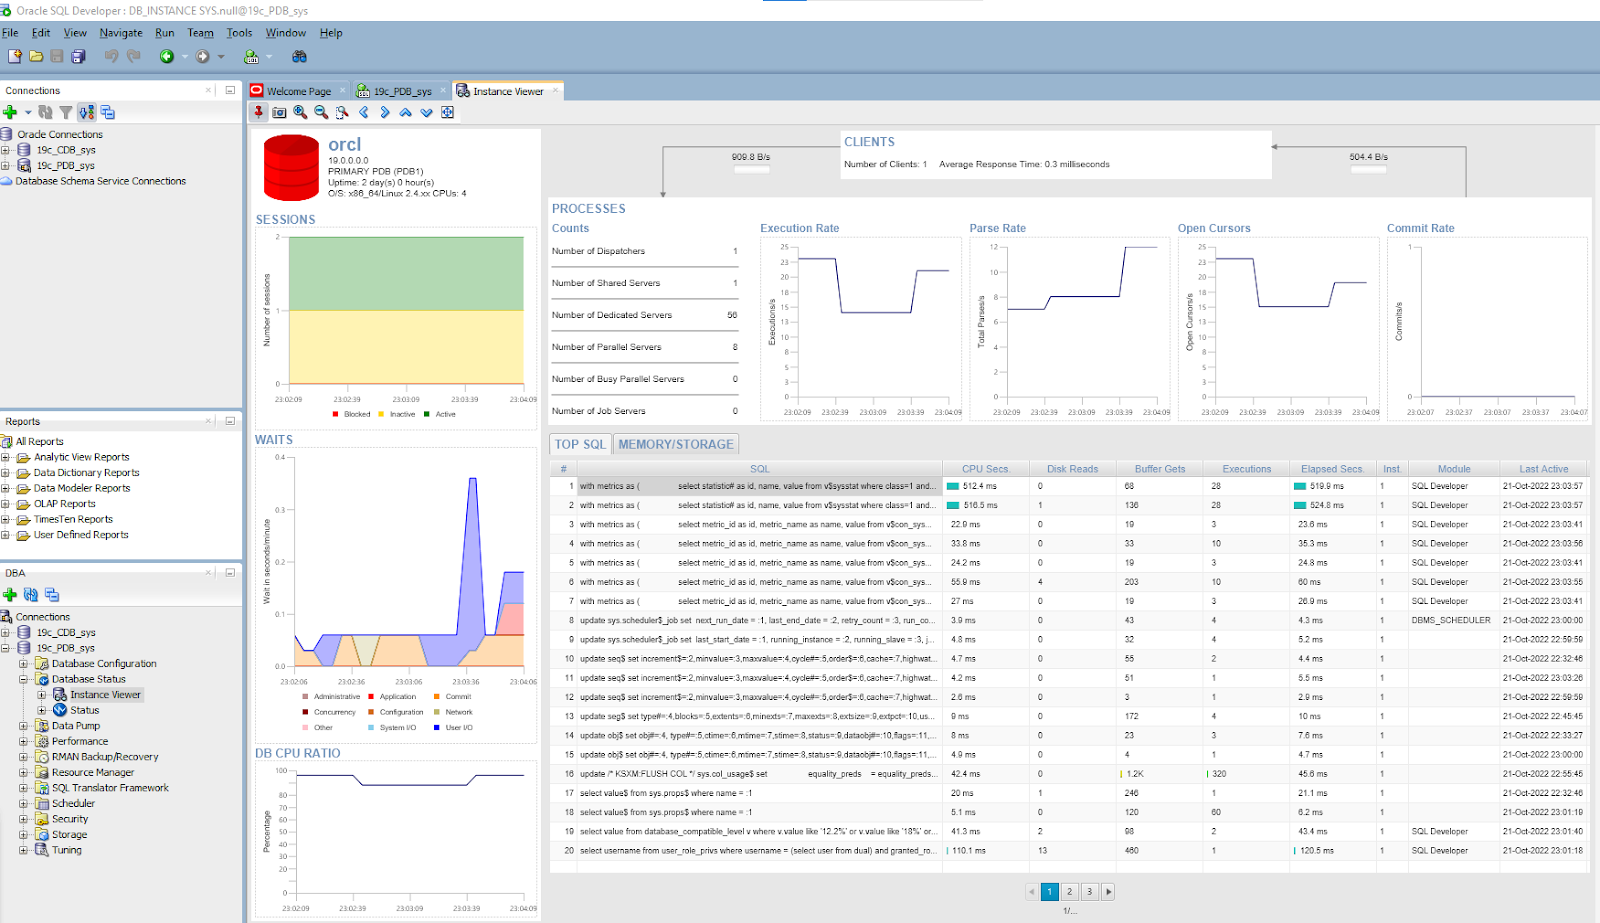Open new connection dropdown arrow in Connections
The width and height of the screenshot is (1600, 923).
pos(28,112)
